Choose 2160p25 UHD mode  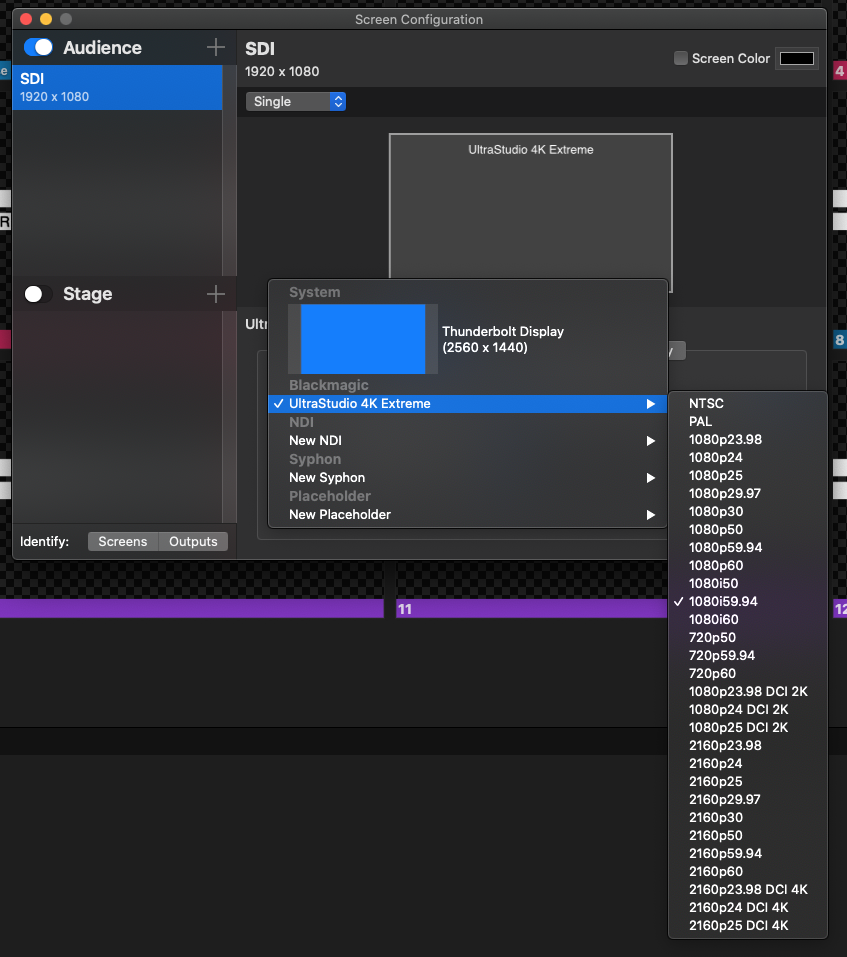click(748, 782)
